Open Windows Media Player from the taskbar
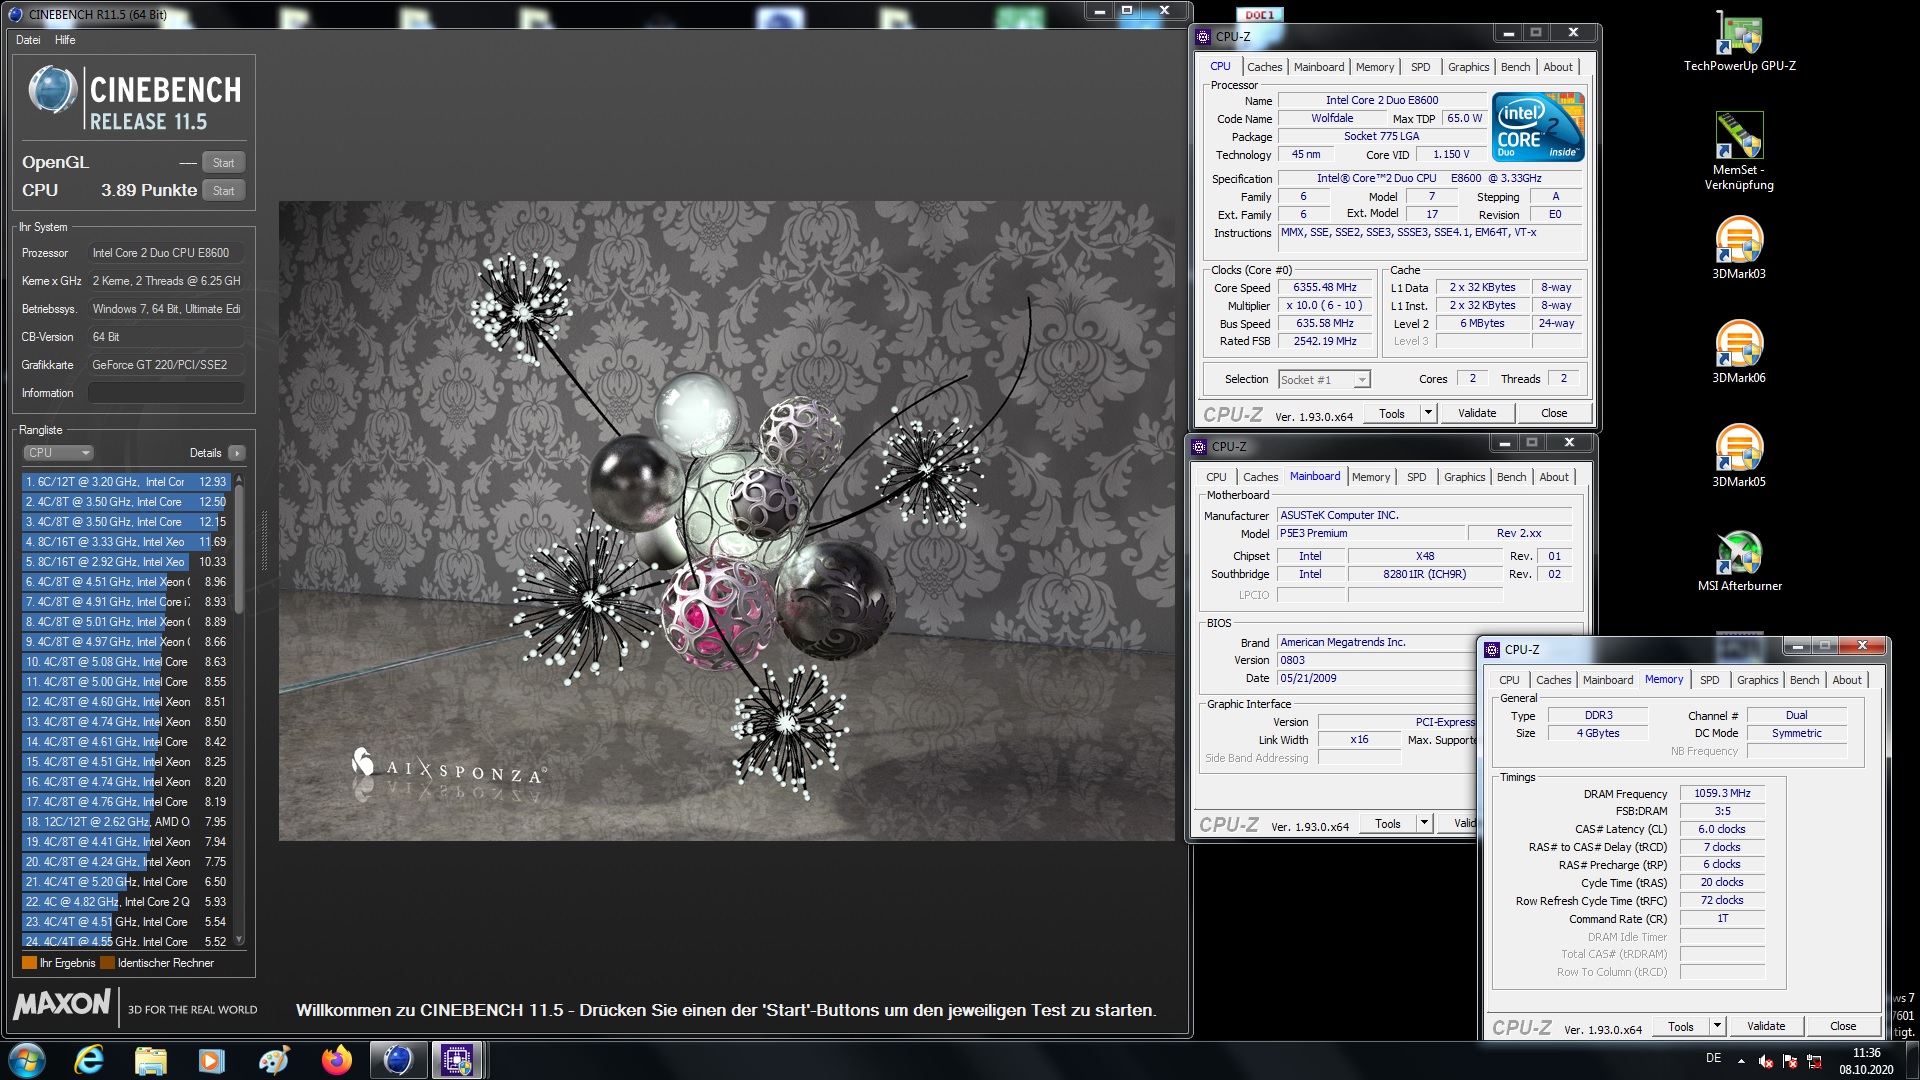This screenshot has height=1080, width=1920. (212, 1060)
